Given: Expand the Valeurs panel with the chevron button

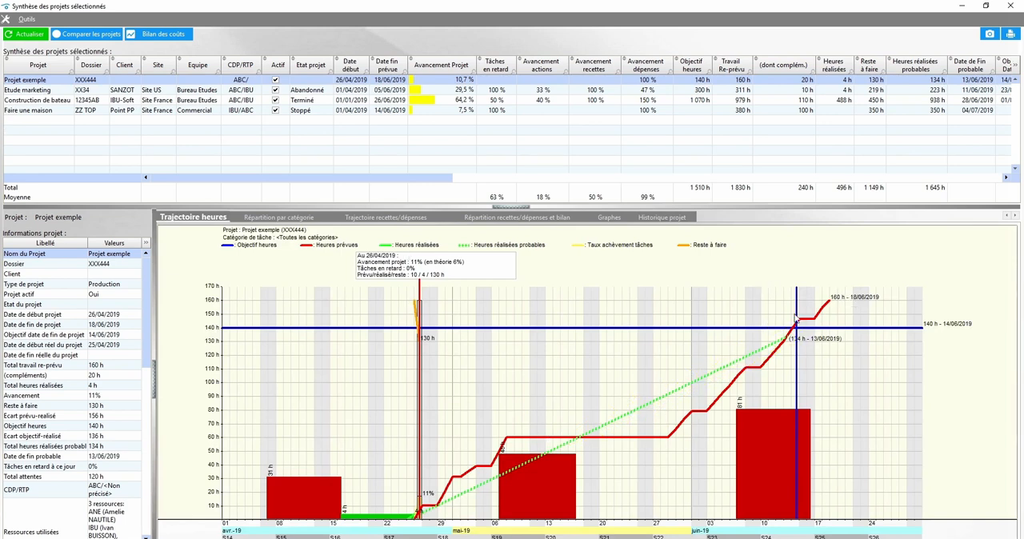Looking at the screenshot, I should pos(146,243).
